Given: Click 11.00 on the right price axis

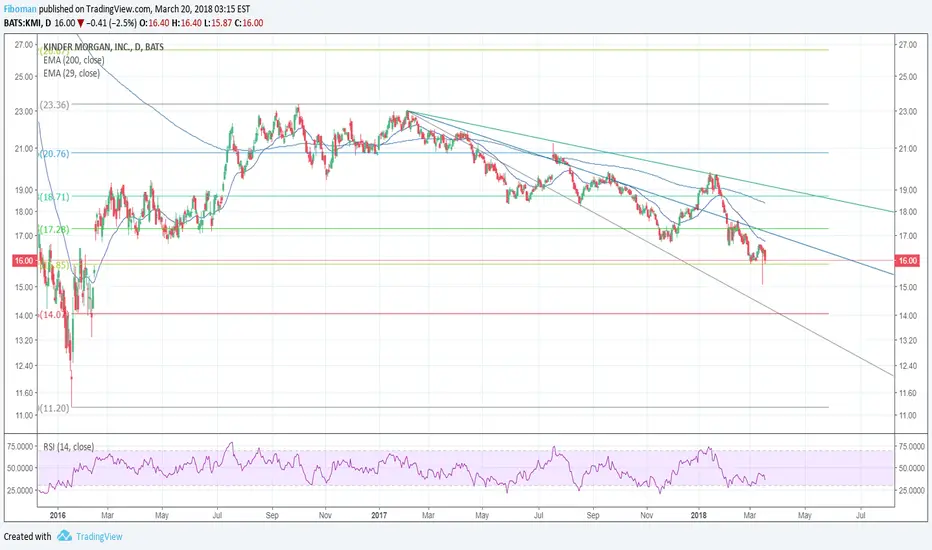Looking at the screenshot, I should point(907,416).
